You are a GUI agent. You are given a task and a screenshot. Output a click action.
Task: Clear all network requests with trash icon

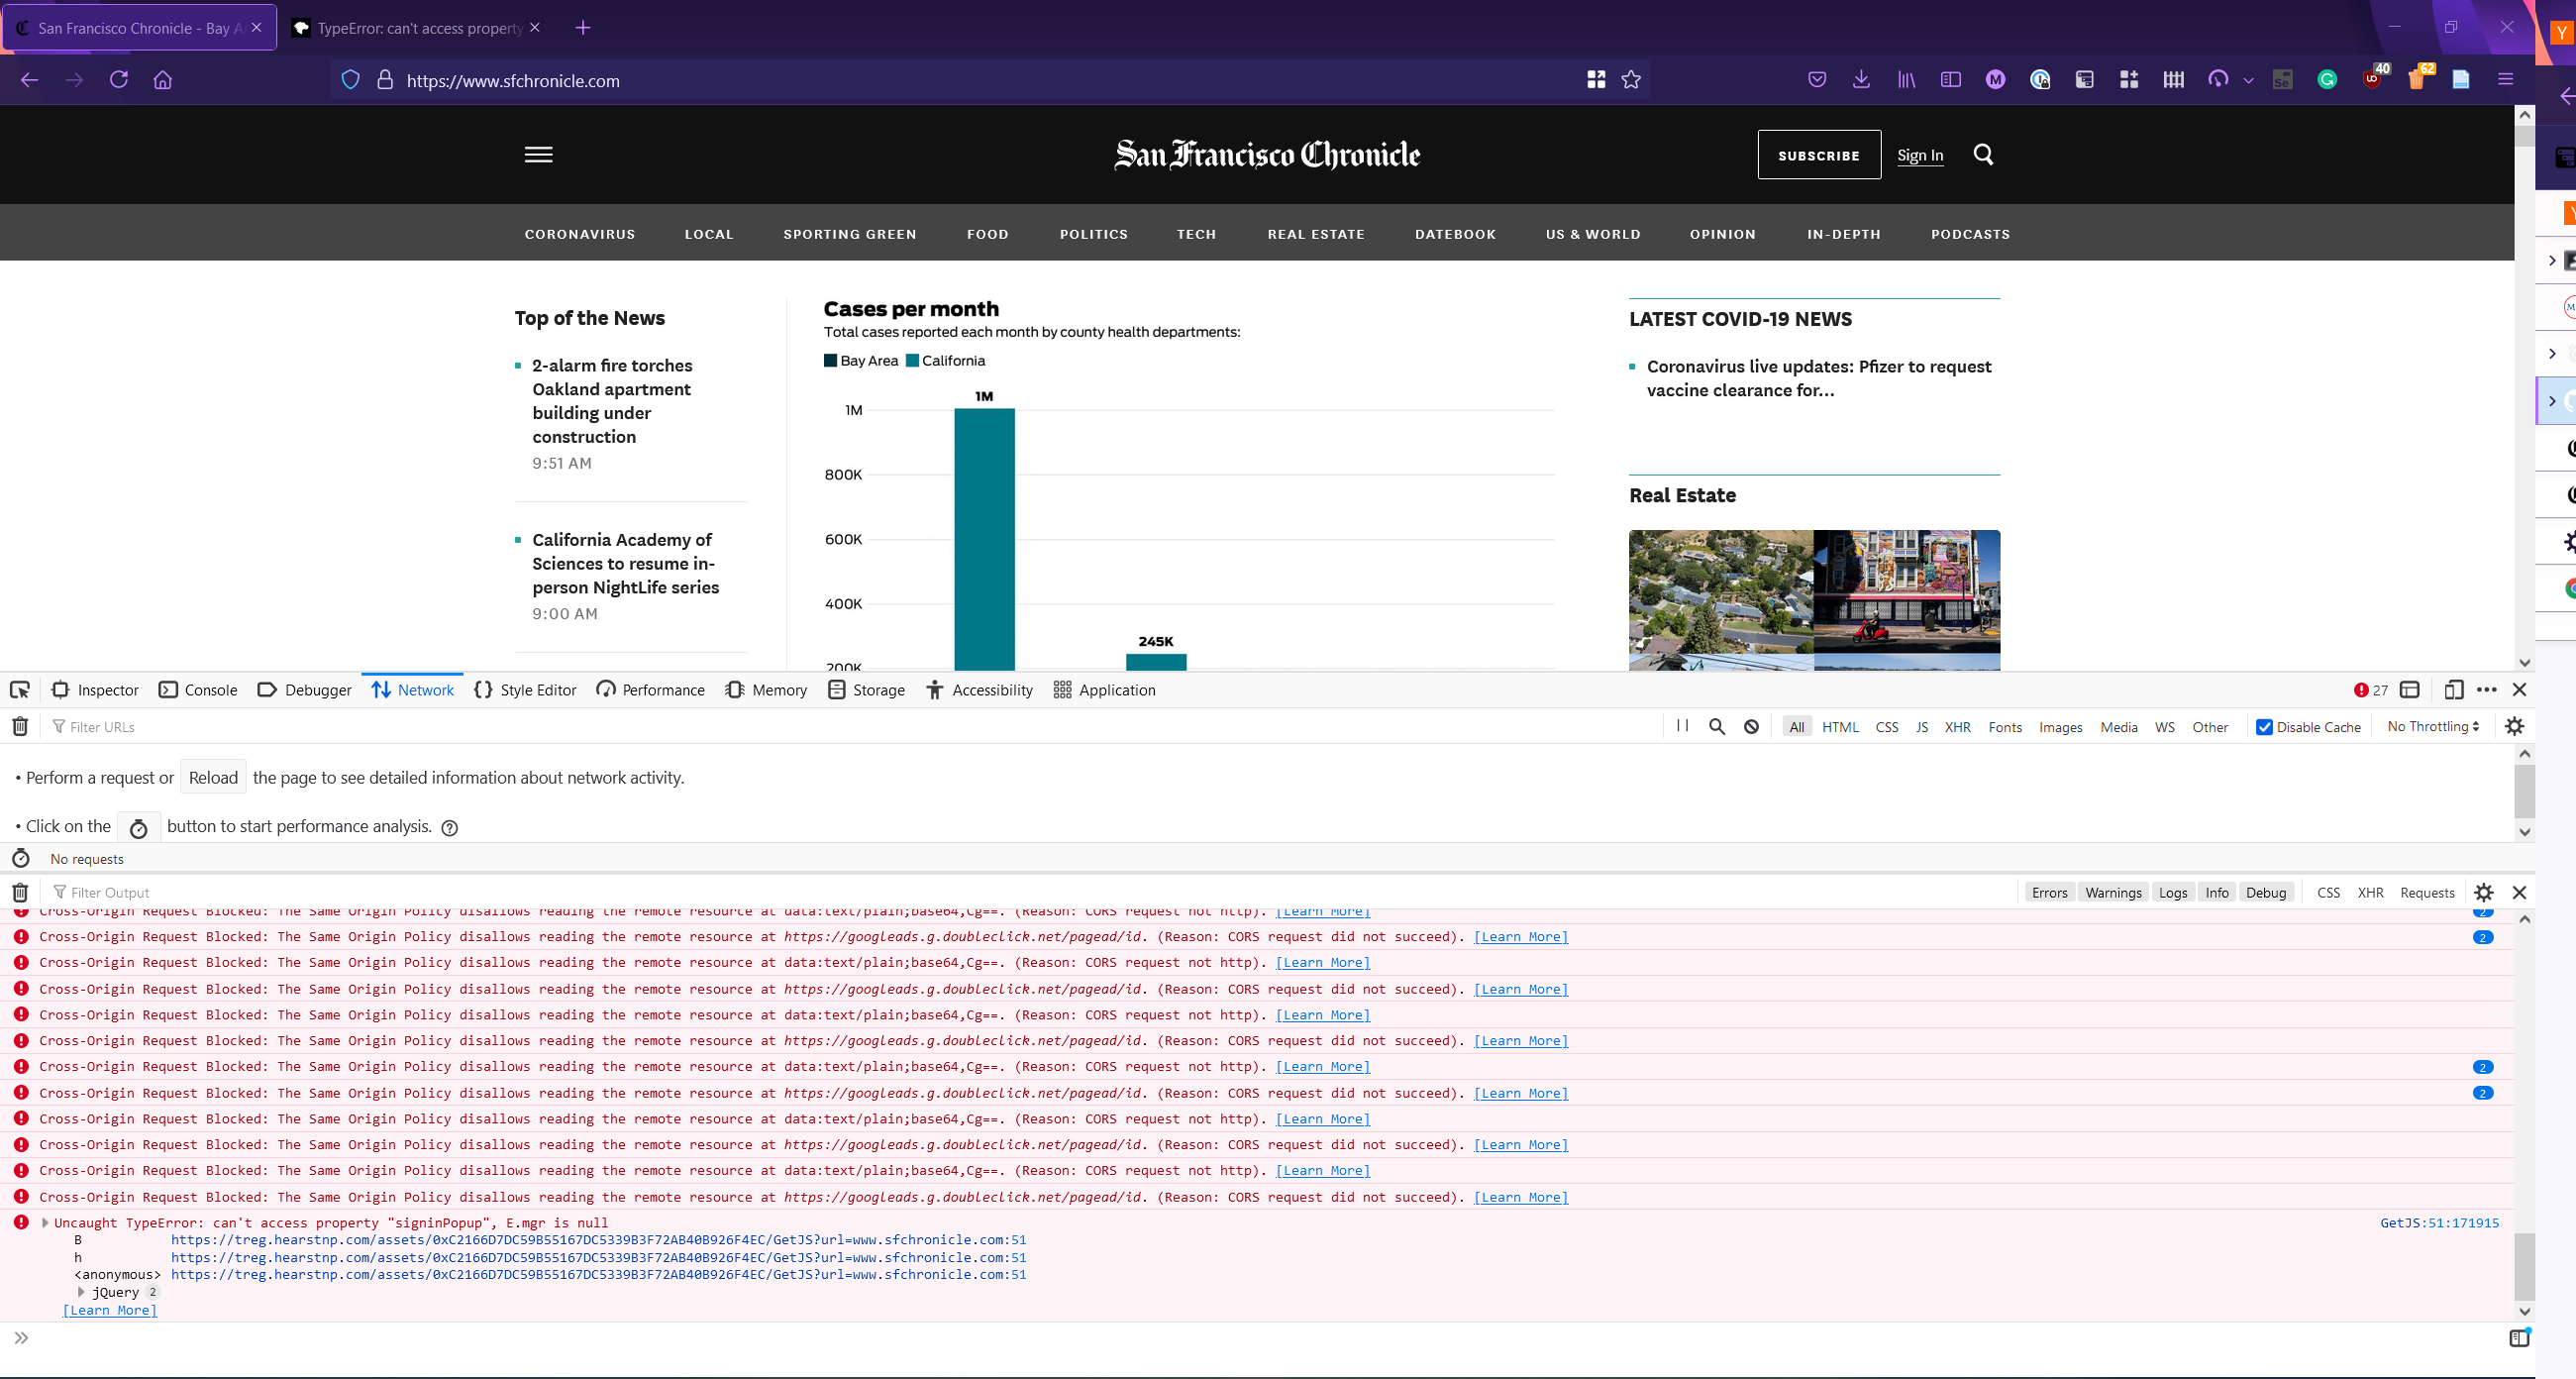[19, 726]
